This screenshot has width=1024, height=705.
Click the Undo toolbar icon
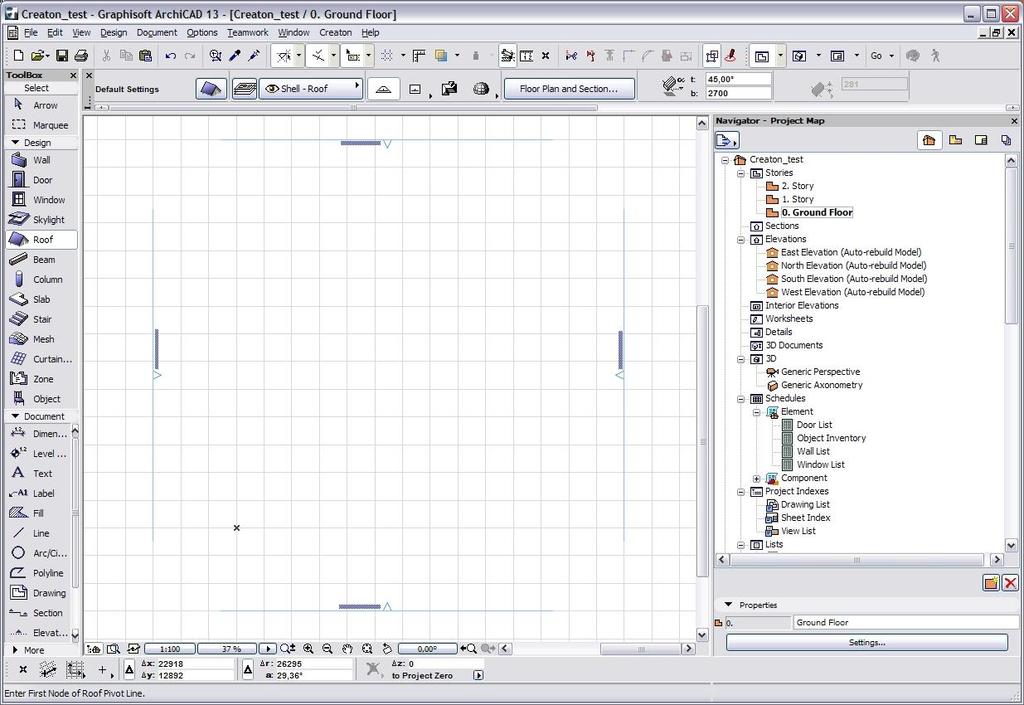(x=170, y=56)
